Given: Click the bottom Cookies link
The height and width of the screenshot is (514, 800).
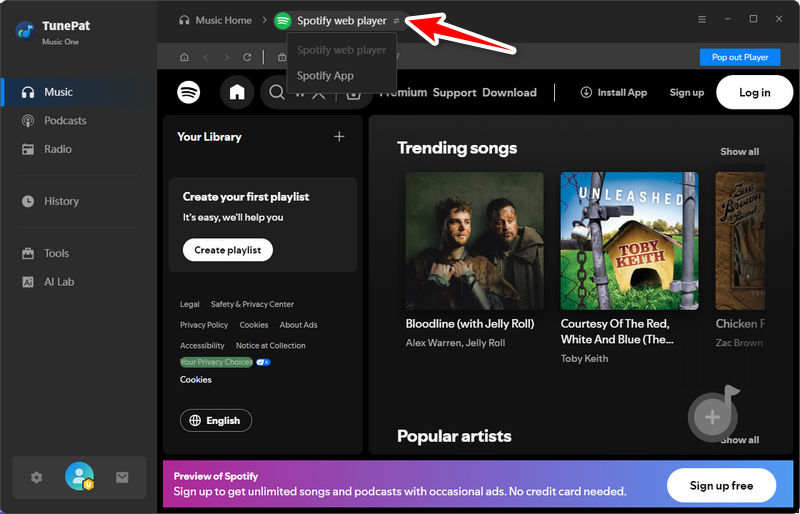Looking at the screenshot, I should click(x=195, y=380).
